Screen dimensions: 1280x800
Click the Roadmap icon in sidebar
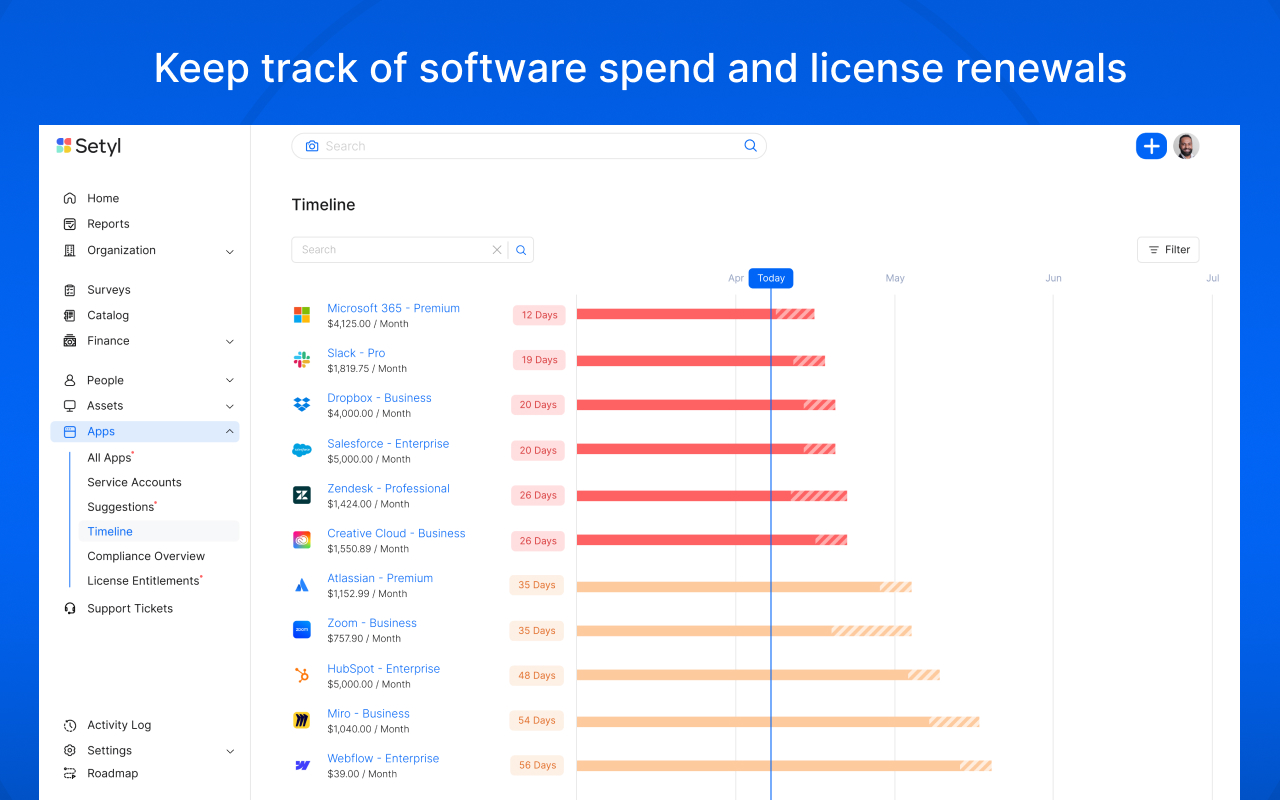click(70, 773)
